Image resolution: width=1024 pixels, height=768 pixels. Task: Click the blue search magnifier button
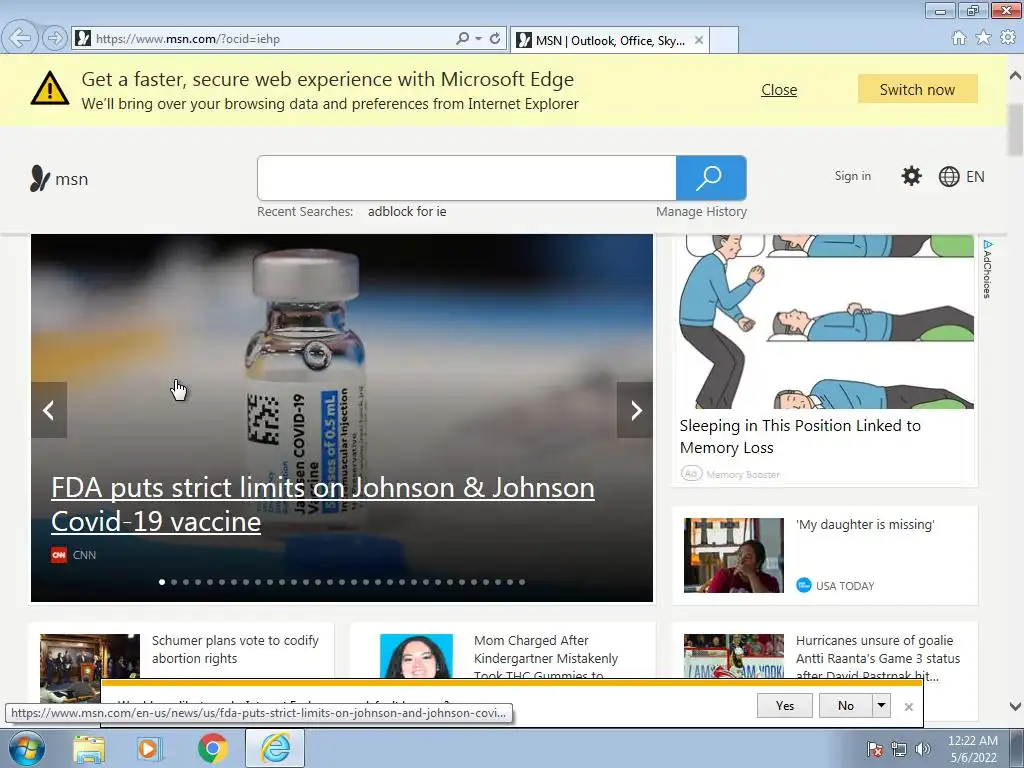[x=711, y=178]
